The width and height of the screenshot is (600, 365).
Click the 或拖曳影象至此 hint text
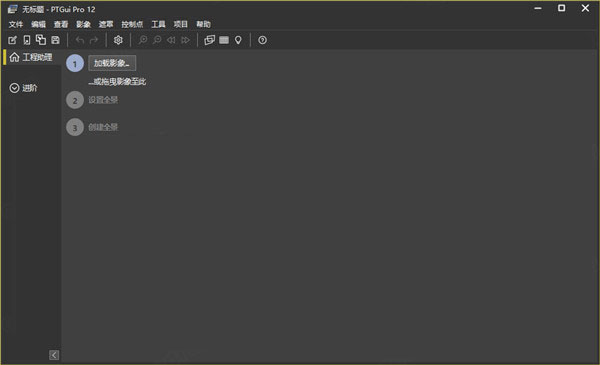117,81
